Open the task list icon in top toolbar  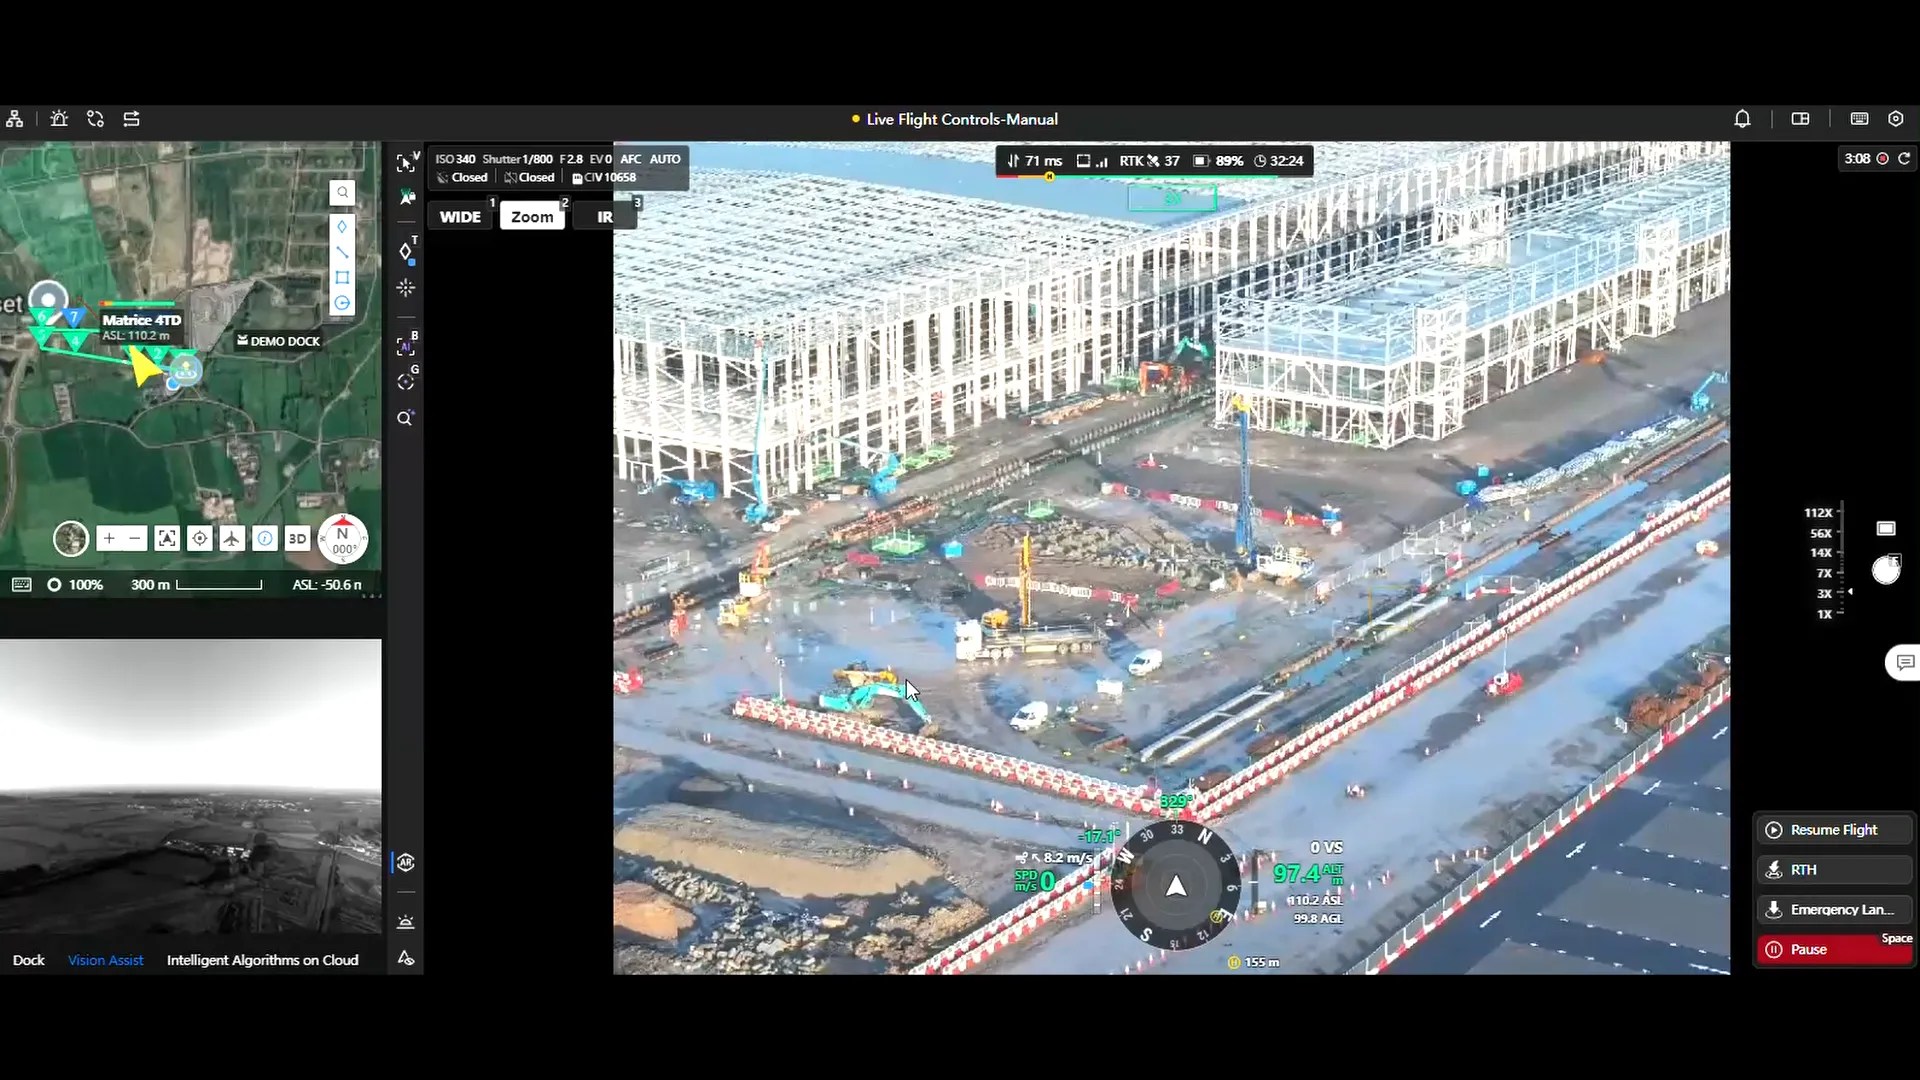coord(131,119)
